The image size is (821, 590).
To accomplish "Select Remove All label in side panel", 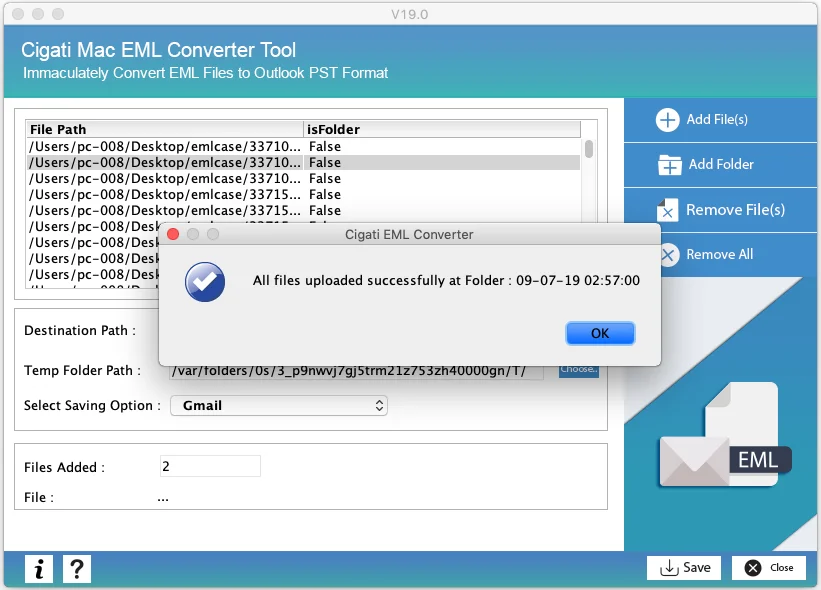I will [x=719, y=254].
